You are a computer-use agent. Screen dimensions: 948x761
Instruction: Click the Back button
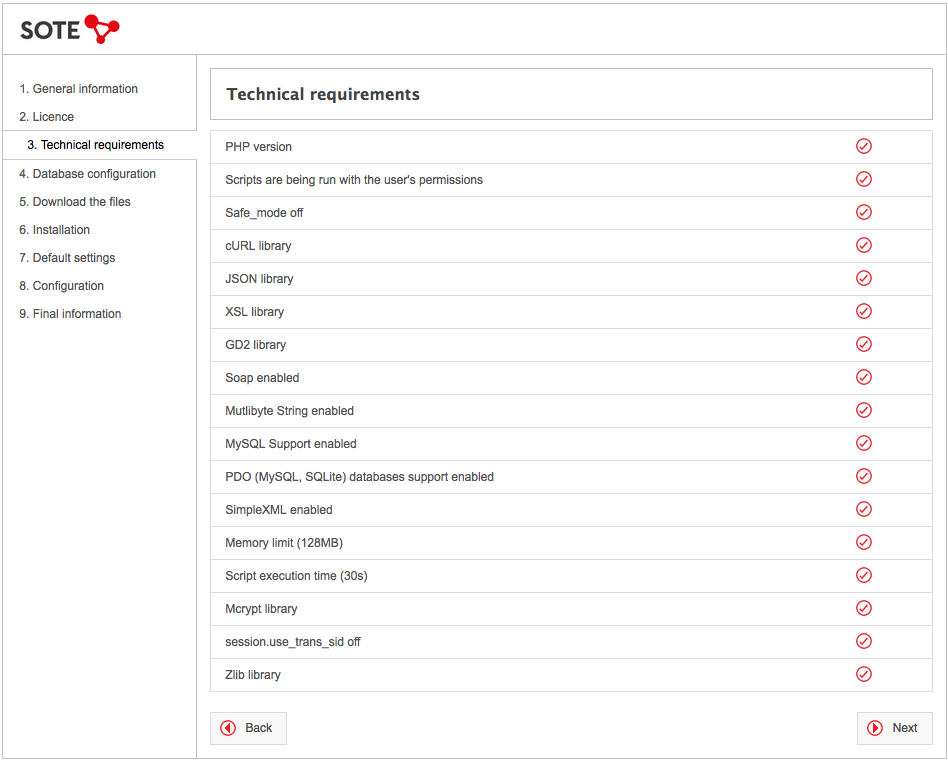(248, 728)
